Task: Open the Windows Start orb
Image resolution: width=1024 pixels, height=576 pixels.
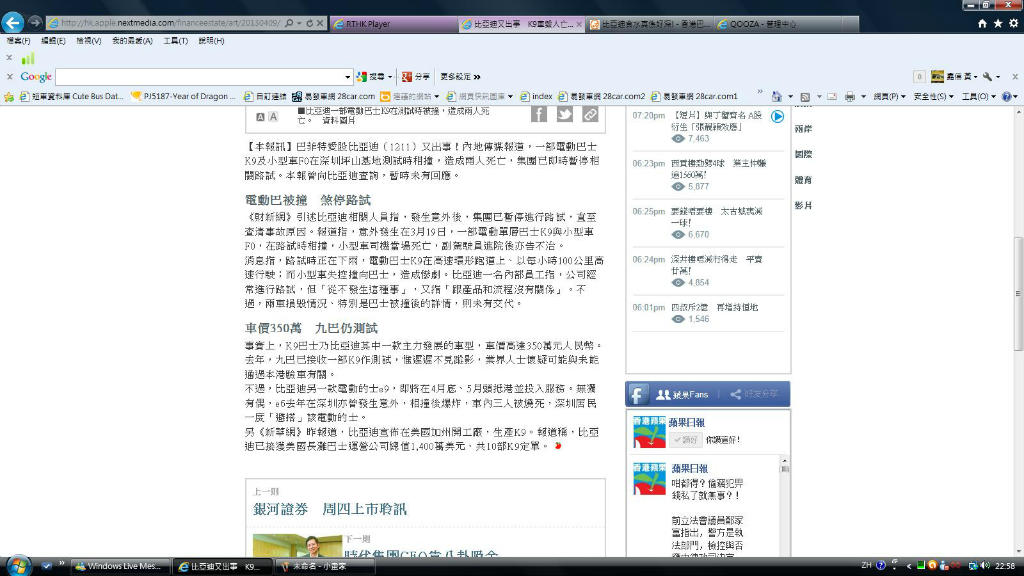Action: (17, 566)
